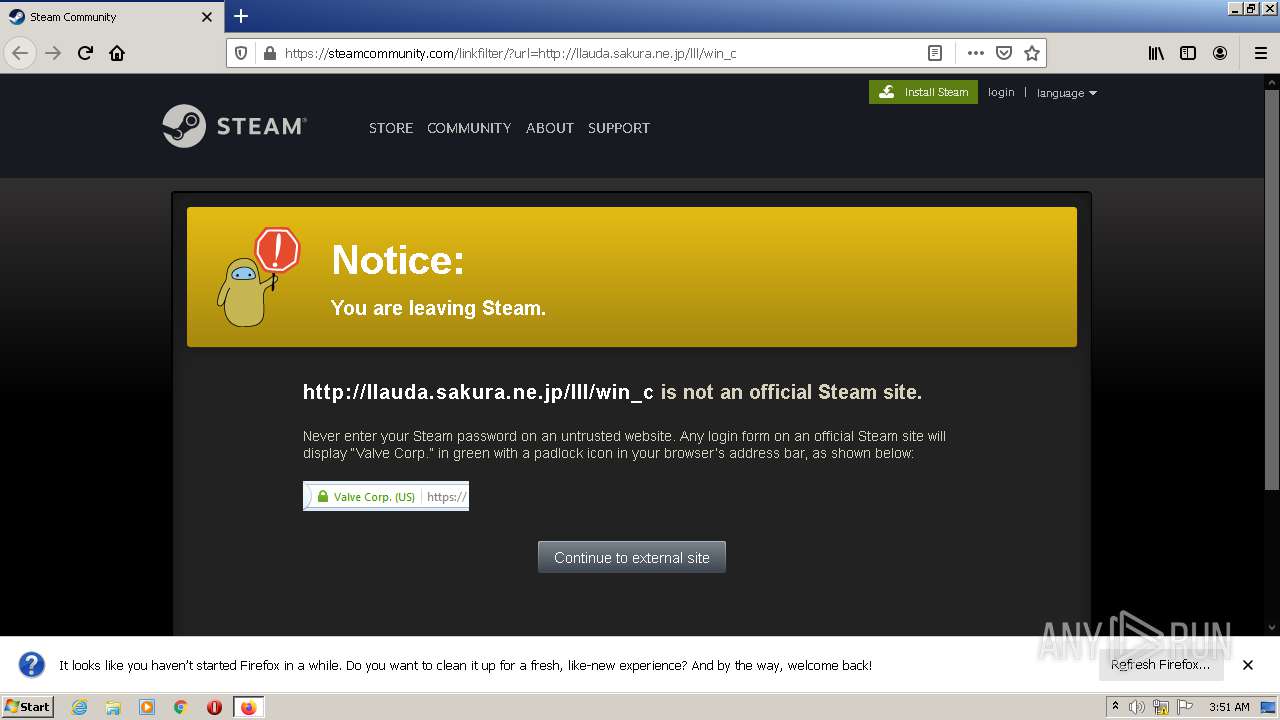1280x720 pixels.
Task: Launch Internet Explorer from taskbar
Action: tap(79, 707)
